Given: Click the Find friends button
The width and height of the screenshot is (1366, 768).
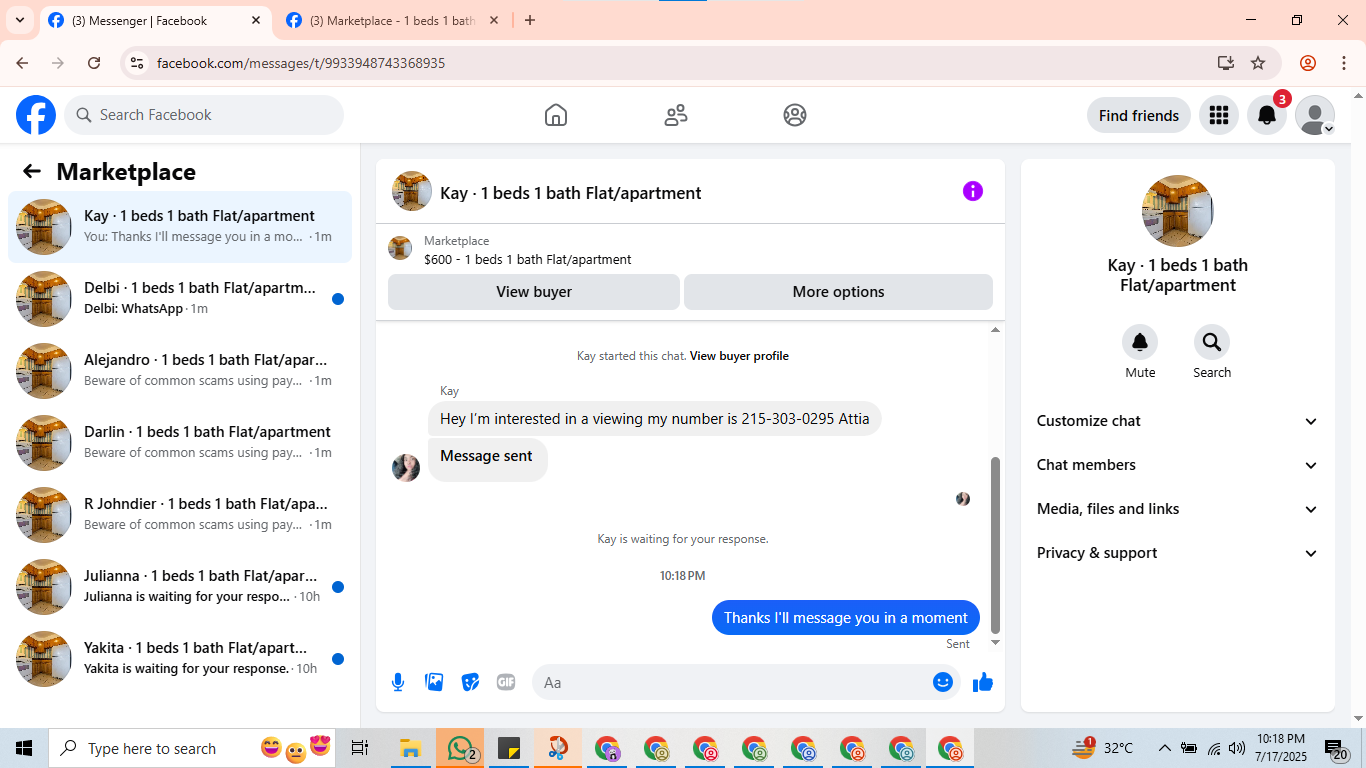Looking at the screenshot, I should pyautogui.click(x=1139, y=115).
